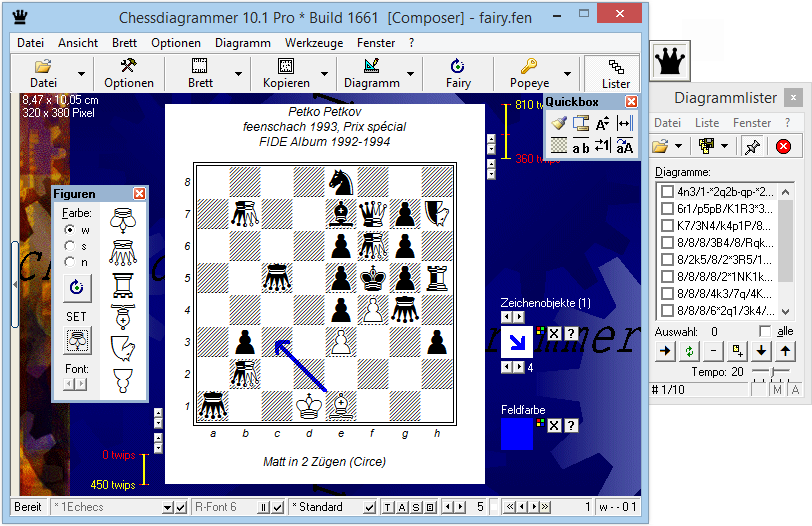Click the Brett toolbar icon

click(199, 66)
